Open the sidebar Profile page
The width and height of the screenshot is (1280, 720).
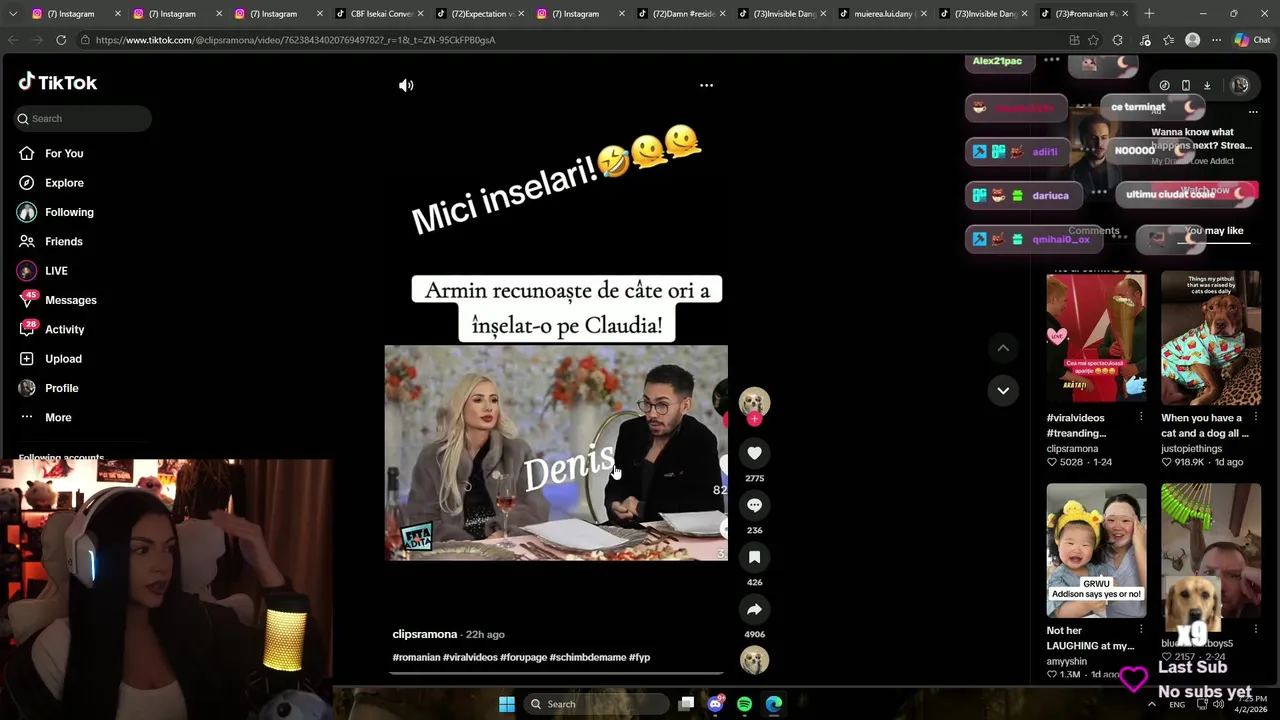(x=61, y=388)
